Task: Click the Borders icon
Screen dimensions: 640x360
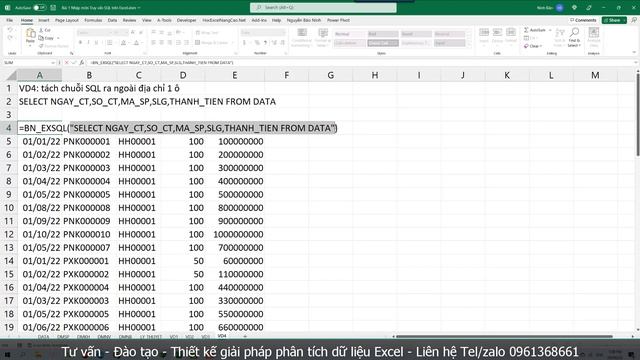Action: [109, 42]
